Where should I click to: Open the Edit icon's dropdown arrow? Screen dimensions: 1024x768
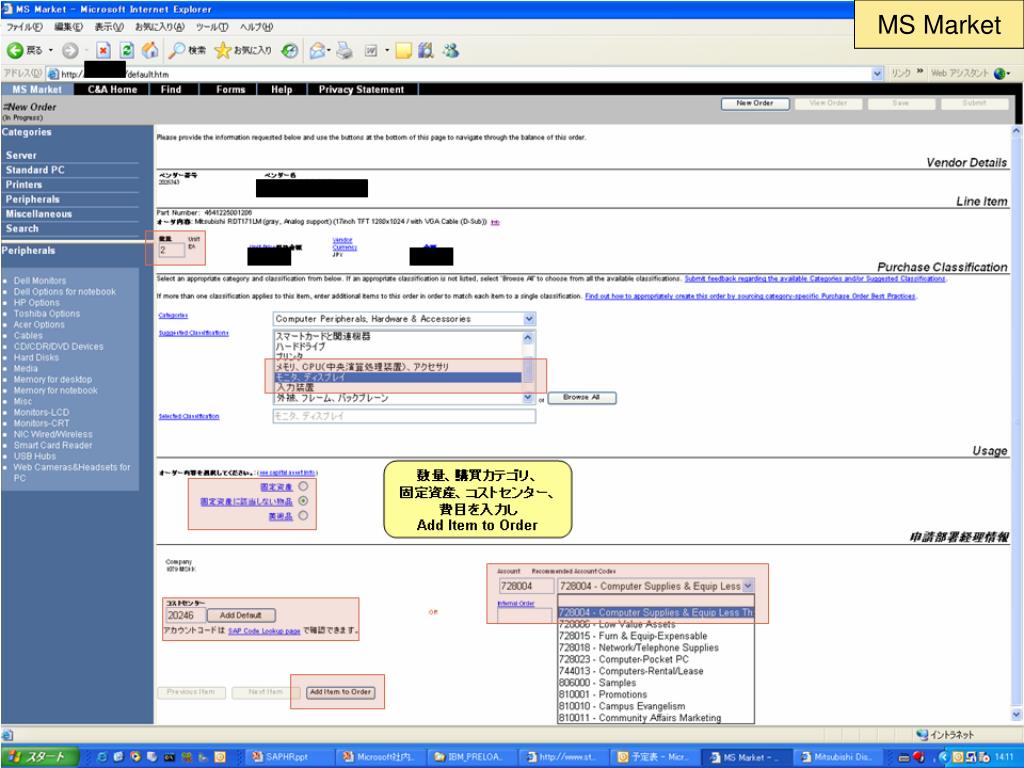pyautogui.click(x=387, y=50)
